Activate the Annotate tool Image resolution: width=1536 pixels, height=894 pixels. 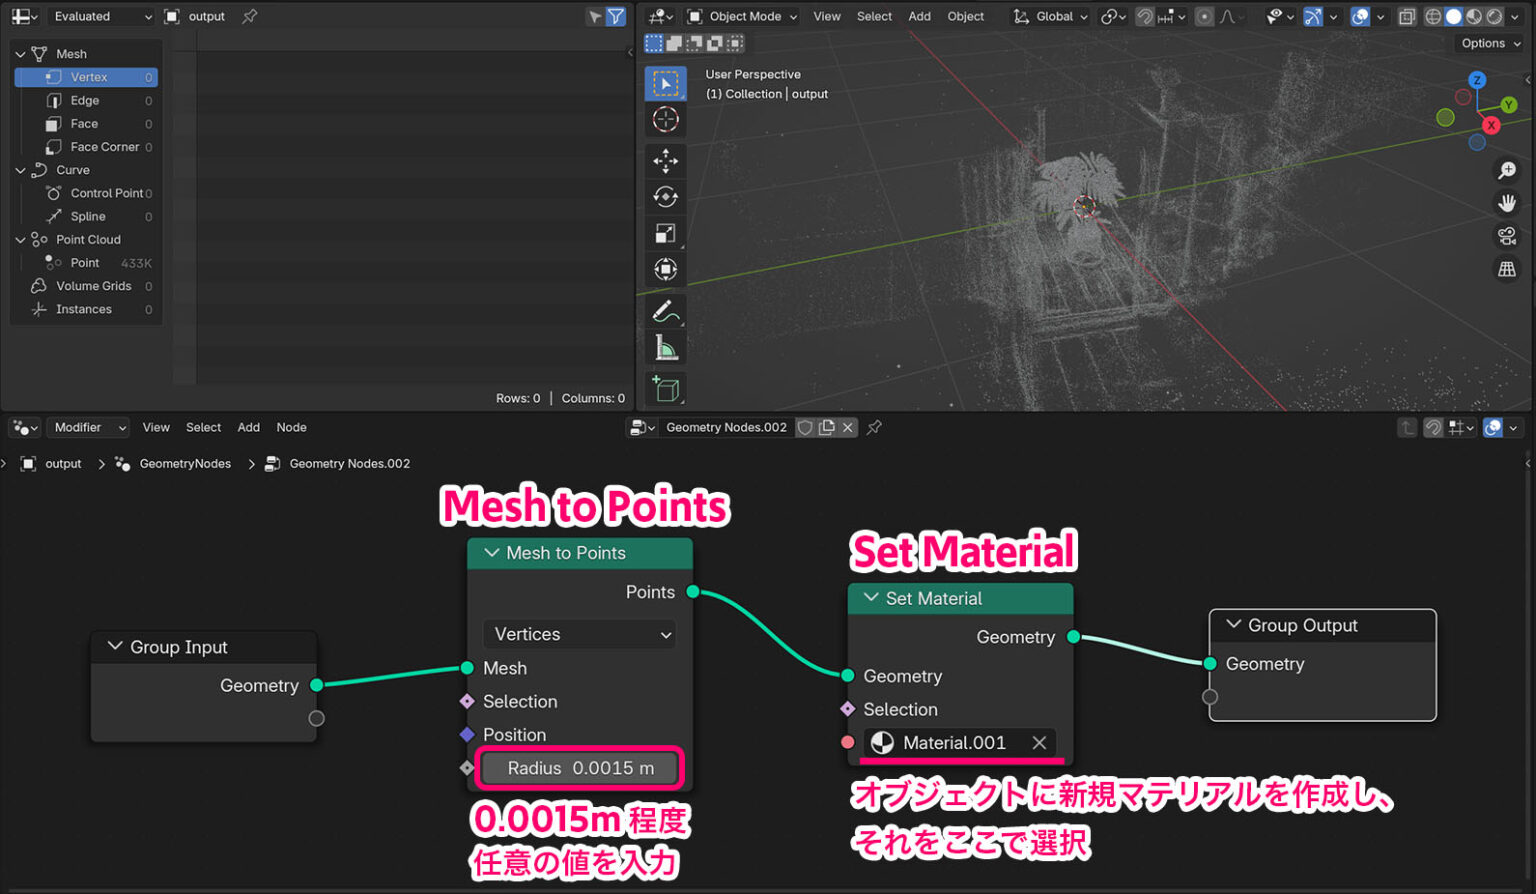(x=666, y=310)
